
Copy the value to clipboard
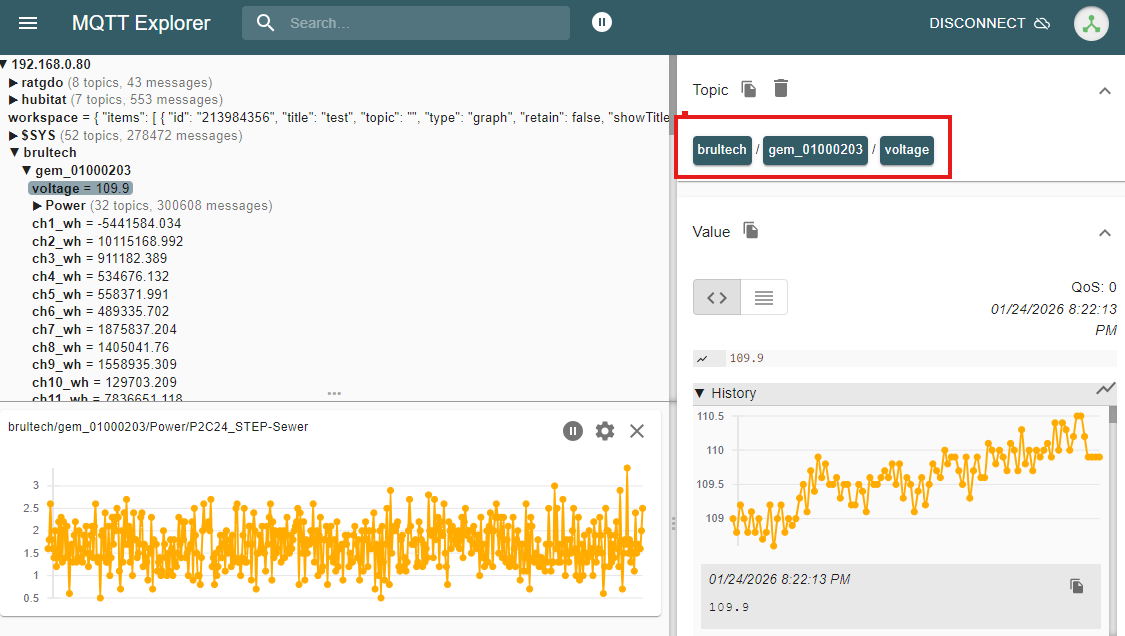(751, 231)
